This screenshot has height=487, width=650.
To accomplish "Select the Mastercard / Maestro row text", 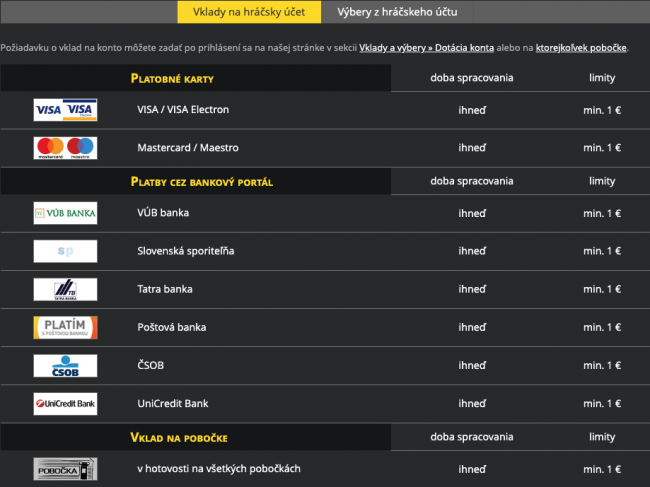I will click(188, 148).
